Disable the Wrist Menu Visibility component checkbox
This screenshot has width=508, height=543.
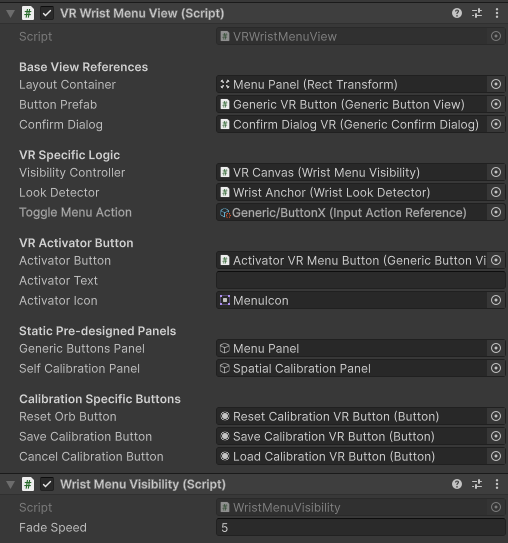(47, 484)
